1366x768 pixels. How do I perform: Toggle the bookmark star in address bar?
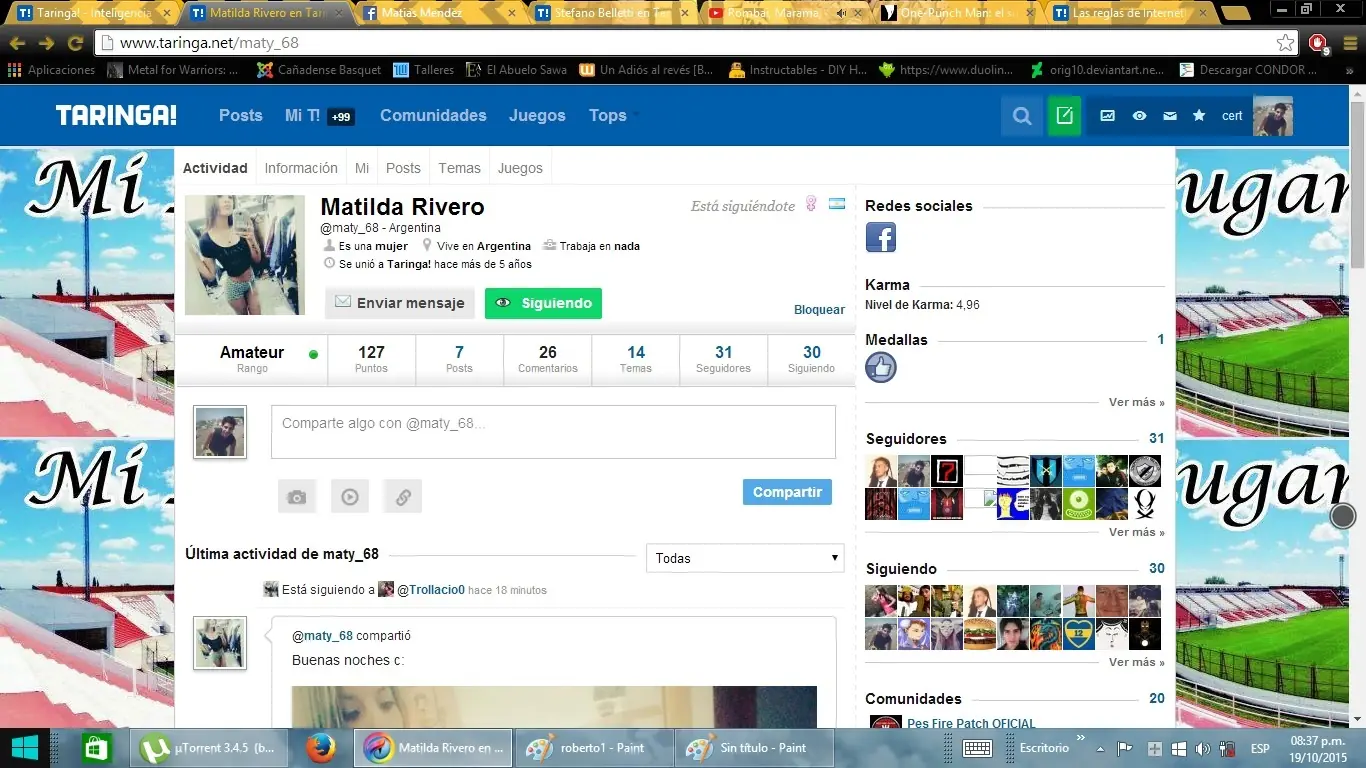[1285, 43]
